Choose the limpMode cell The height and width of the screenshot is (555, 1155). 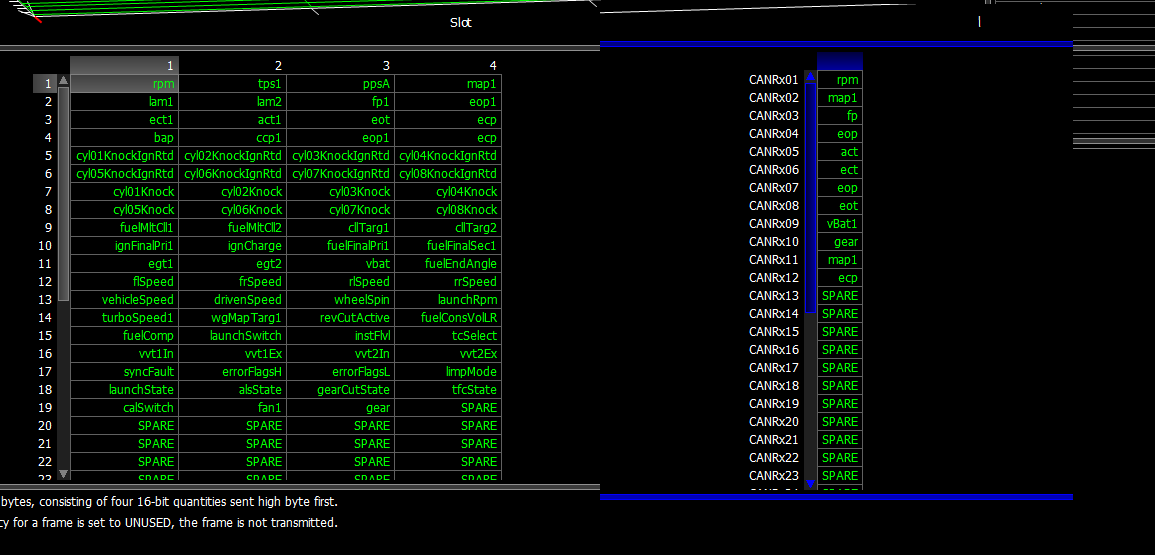(448, 372)
